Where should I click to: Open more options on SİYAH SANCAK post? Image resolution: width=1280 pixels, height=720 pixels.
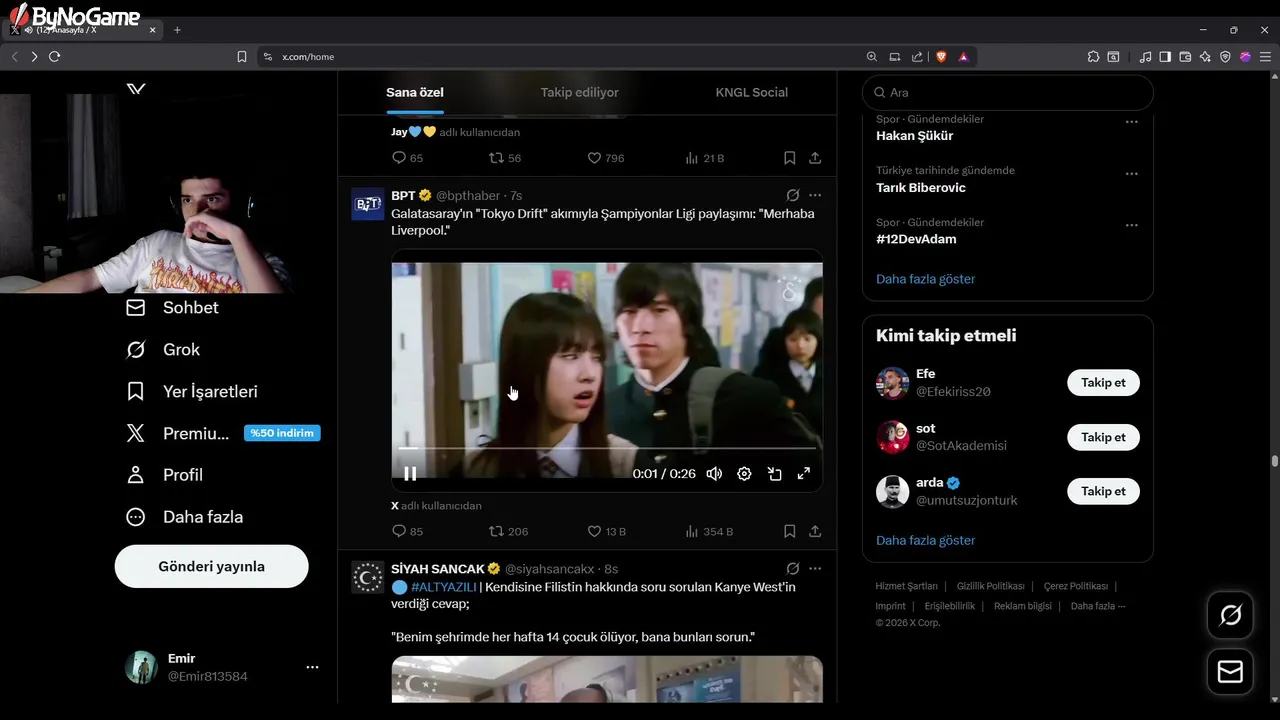(815, 568)
